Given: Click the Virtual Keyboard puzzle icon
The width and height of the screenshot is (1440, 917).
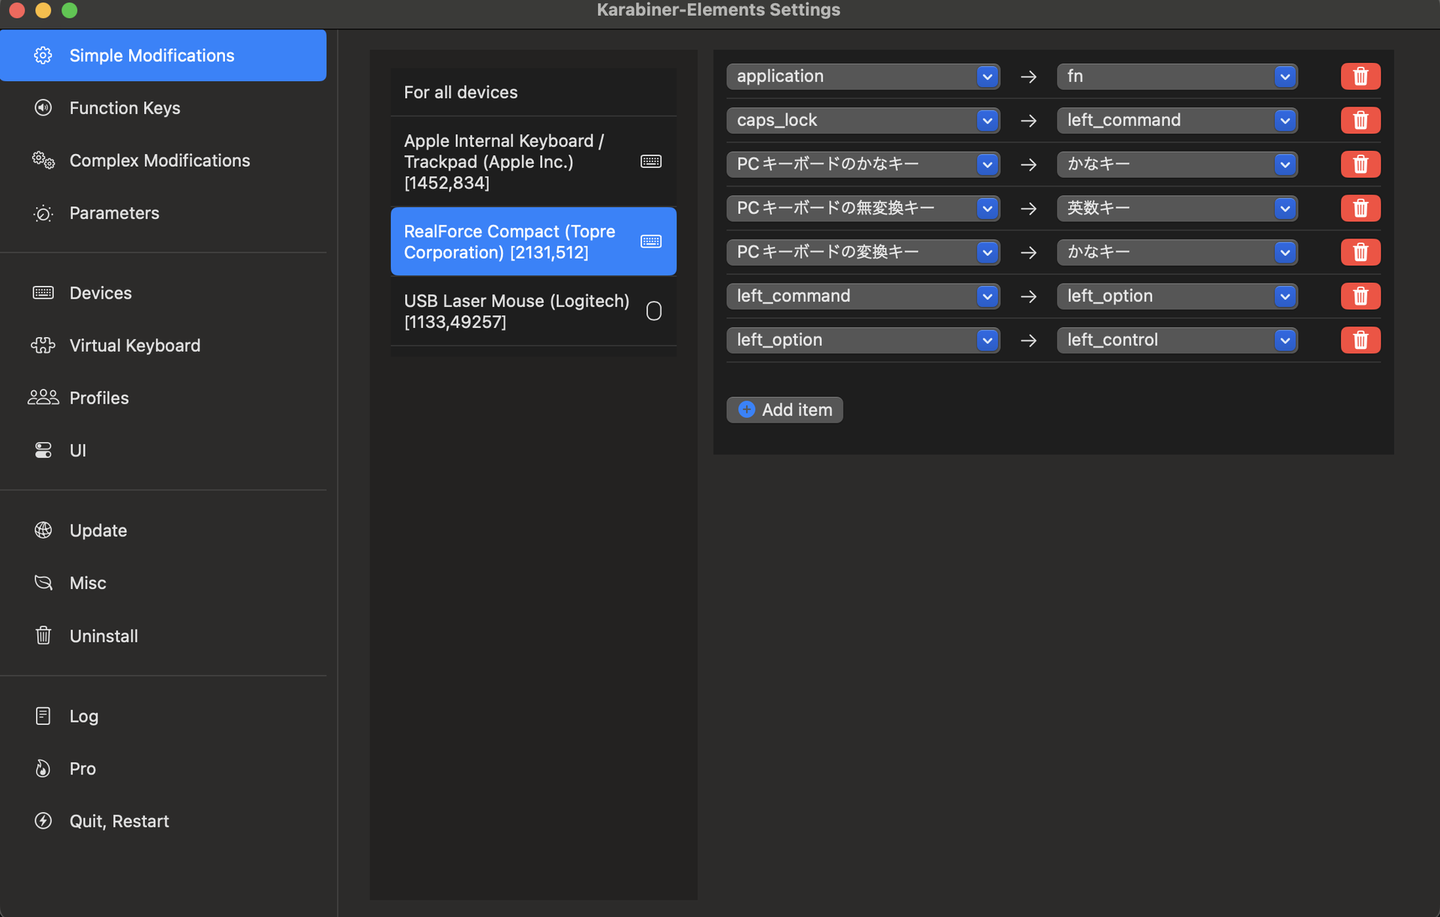Looking at the screenshot, I should point(43,345).
